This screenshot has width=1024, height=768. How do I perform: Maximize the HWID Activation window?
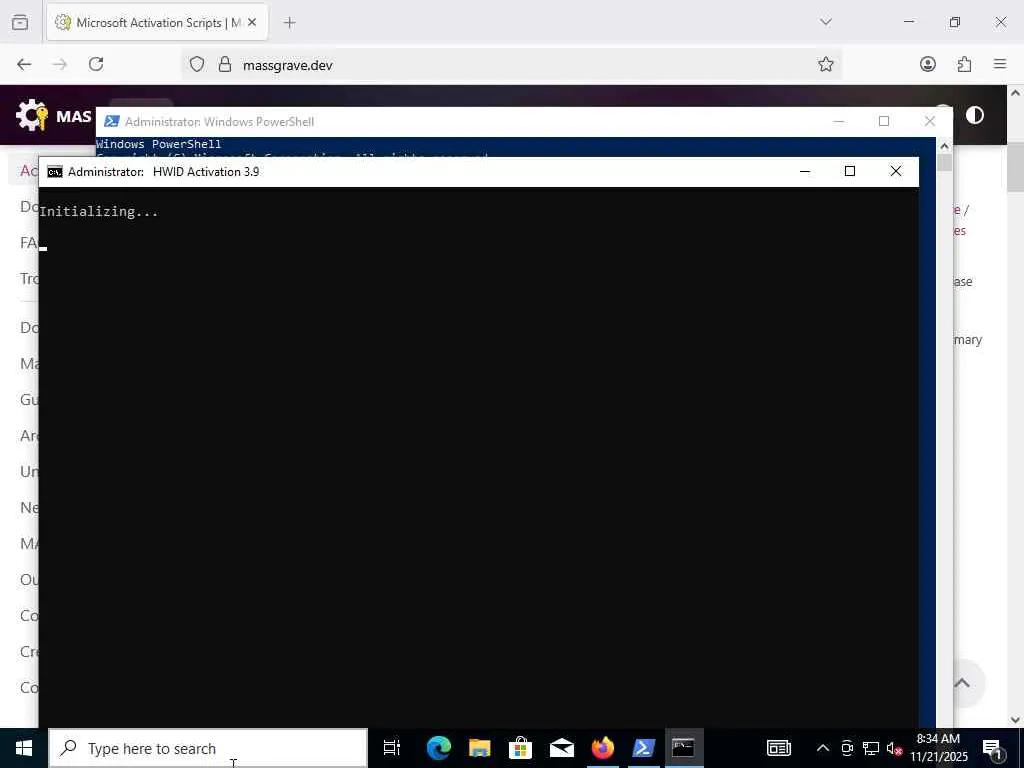pos(850,171)
